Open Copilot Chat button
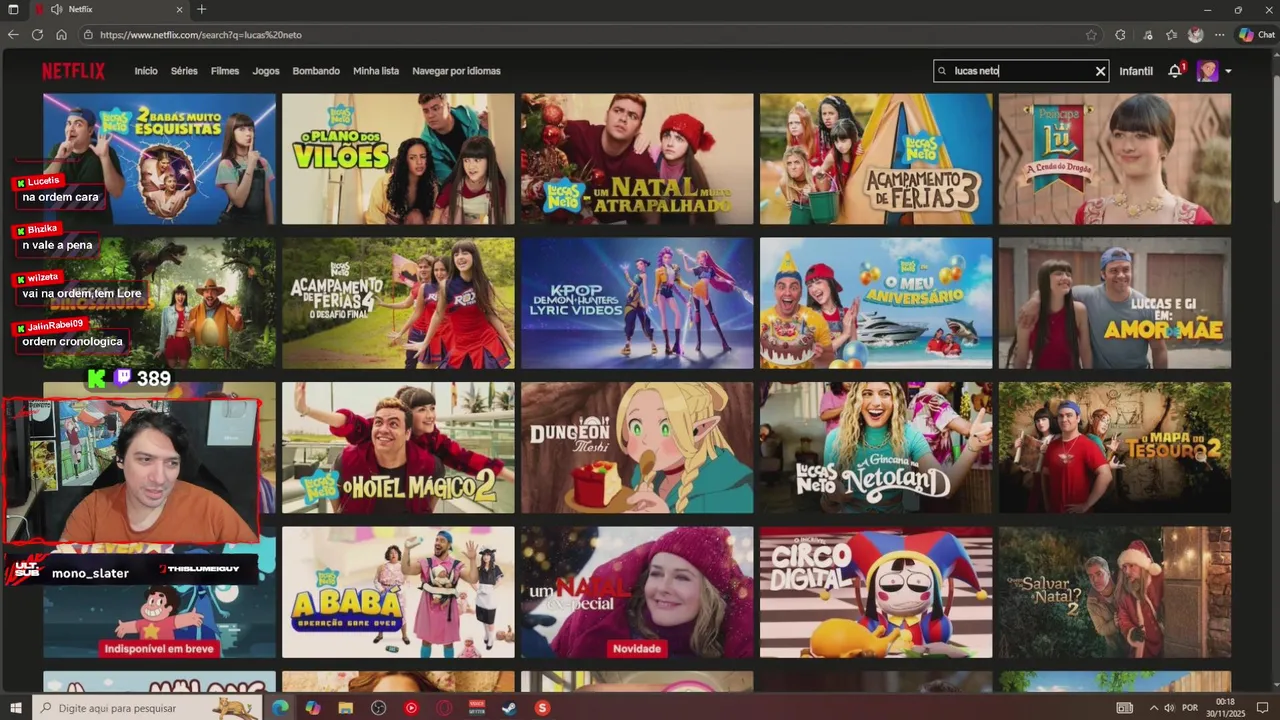The image size is (1280, 720). click(1257, 34)
